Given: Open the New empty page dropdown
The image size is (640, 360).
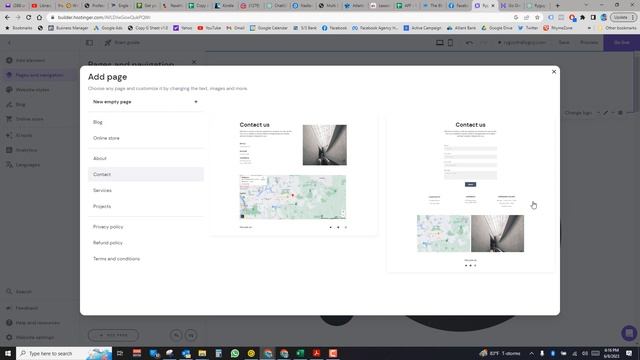Looking at the screenshot, I should [145, 102].
